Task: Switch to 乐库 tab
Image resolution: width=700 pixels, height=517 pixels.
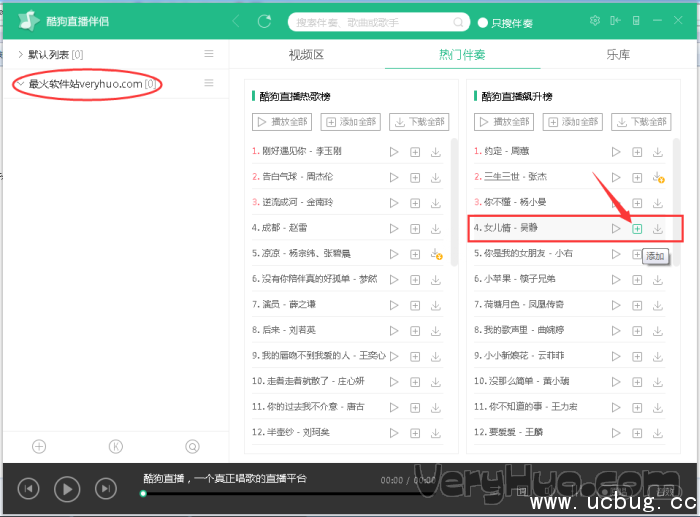Action: tap(618, 54)
